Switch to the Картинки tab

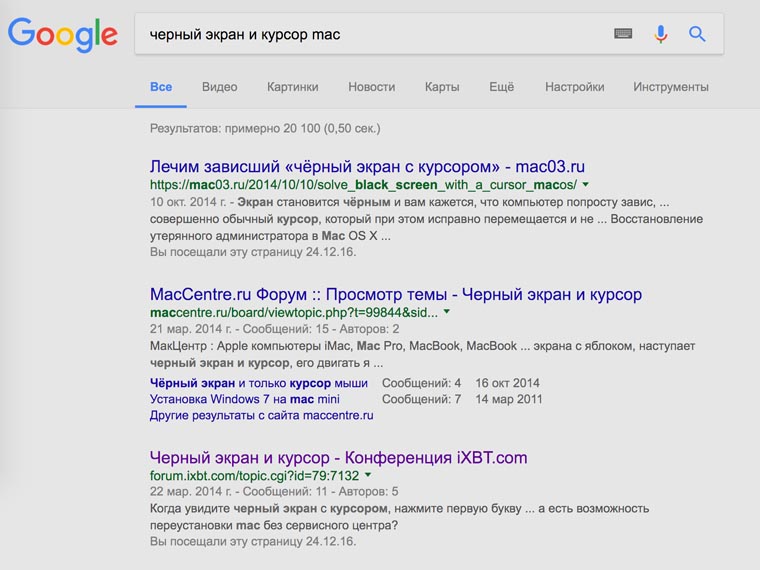292,87
